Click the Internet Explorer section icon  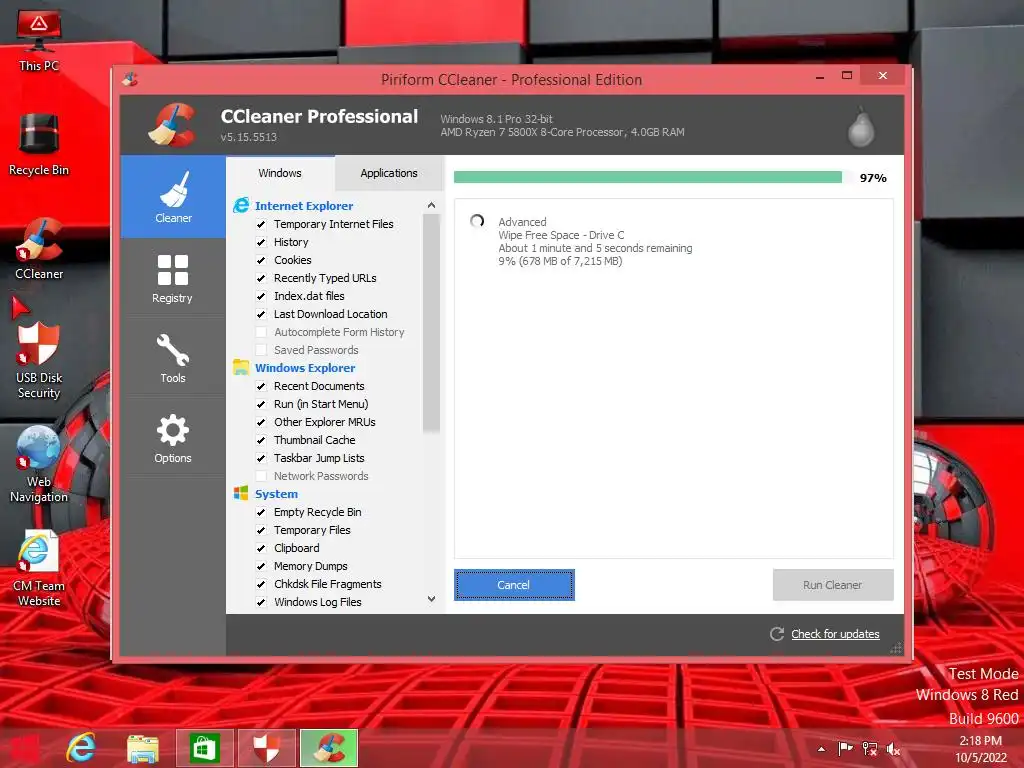click(x=241, y=205)
